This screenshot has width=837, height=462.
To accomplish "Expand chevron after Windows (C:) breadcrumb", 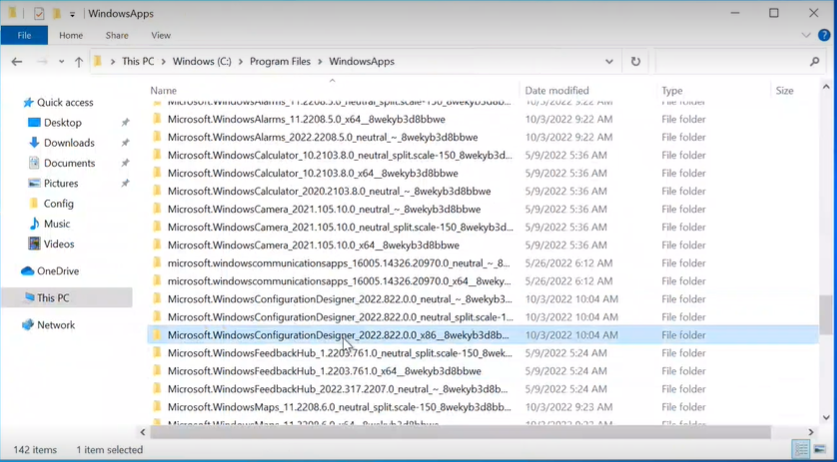I will [241, 61].
